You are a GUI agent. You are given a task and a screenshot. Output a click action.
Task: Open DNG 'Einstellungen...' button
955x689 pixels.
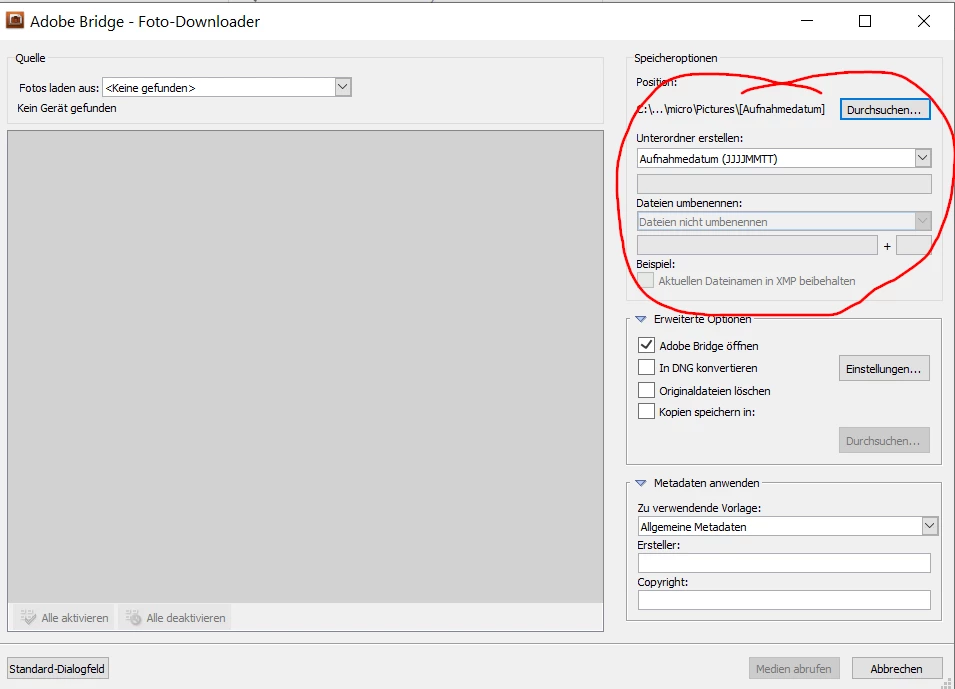click(884, 369)
